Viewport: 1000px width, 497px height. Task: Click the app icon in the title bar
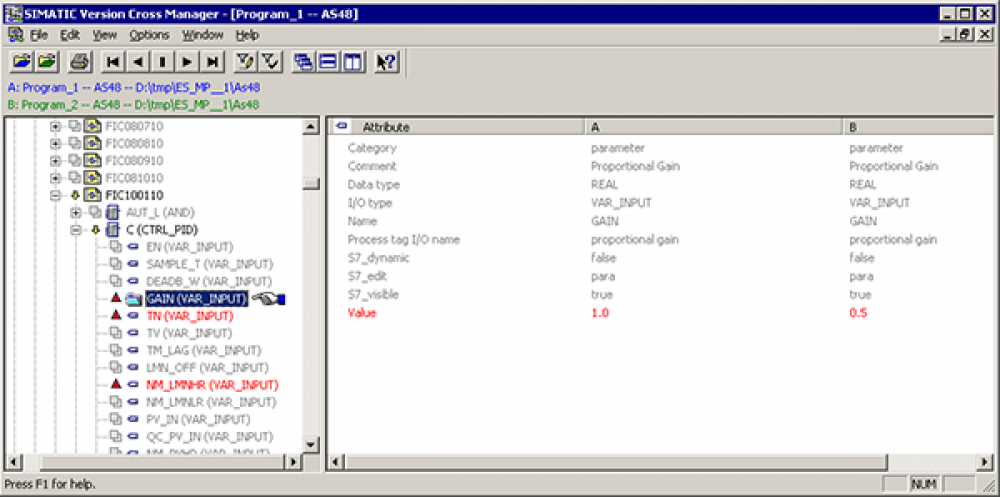point(13,13)
